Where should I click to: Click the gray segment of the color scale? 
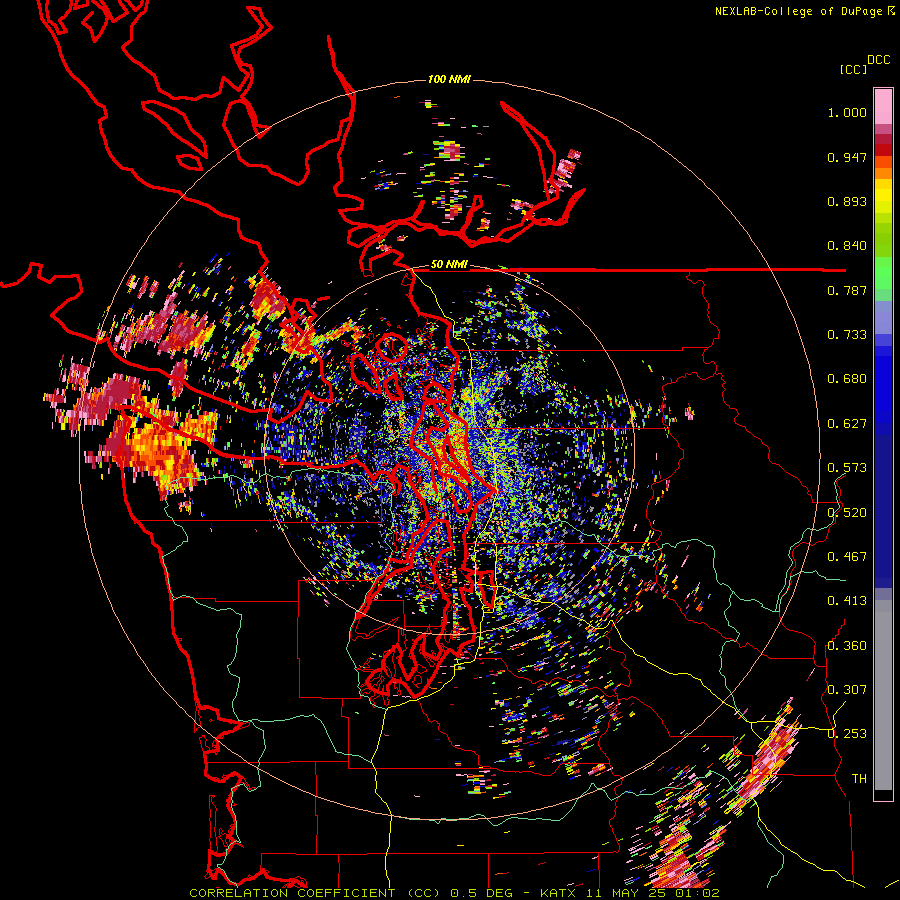click(883, 695)
